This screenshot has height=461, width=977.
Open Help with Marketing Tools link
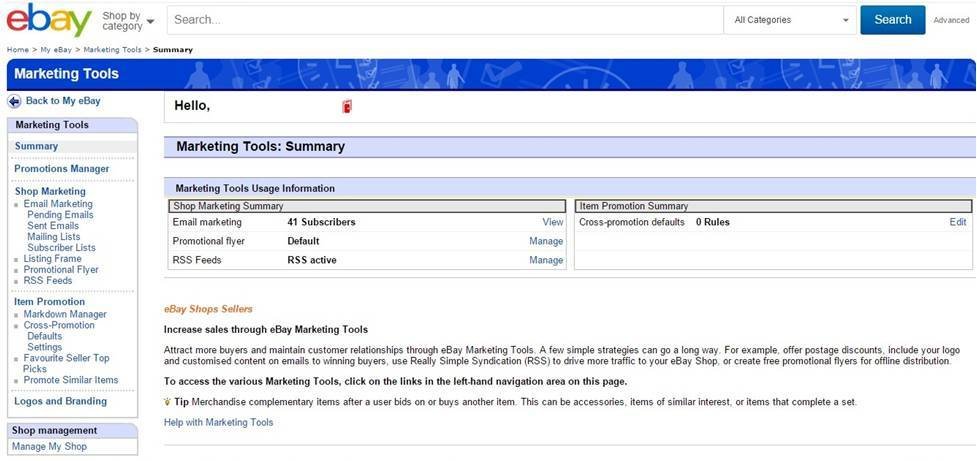point(219,422)
